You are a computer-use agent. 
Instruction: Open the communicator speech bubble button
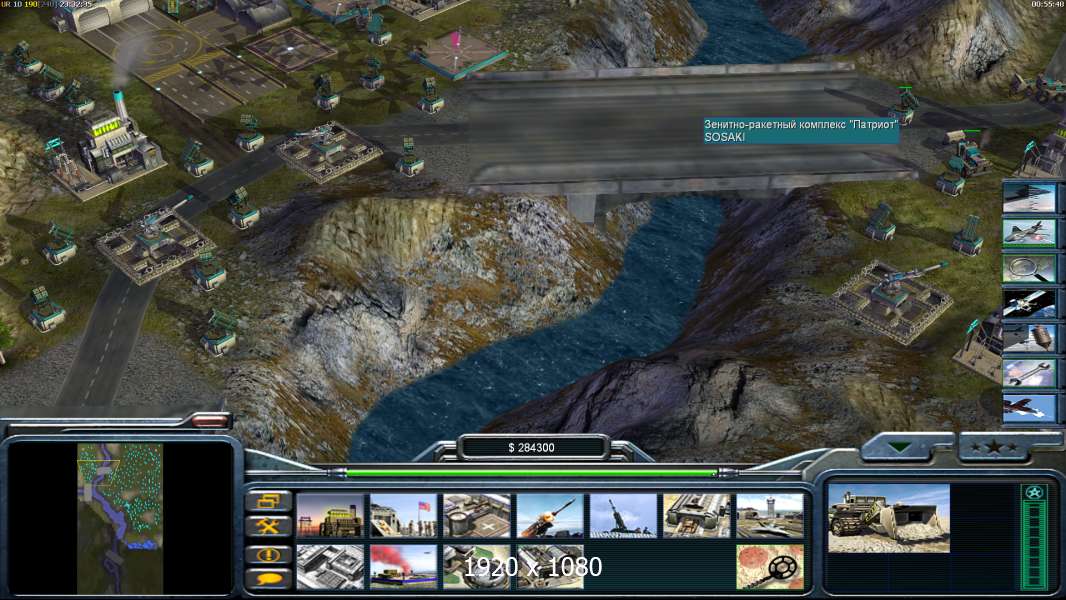(269, 579)
